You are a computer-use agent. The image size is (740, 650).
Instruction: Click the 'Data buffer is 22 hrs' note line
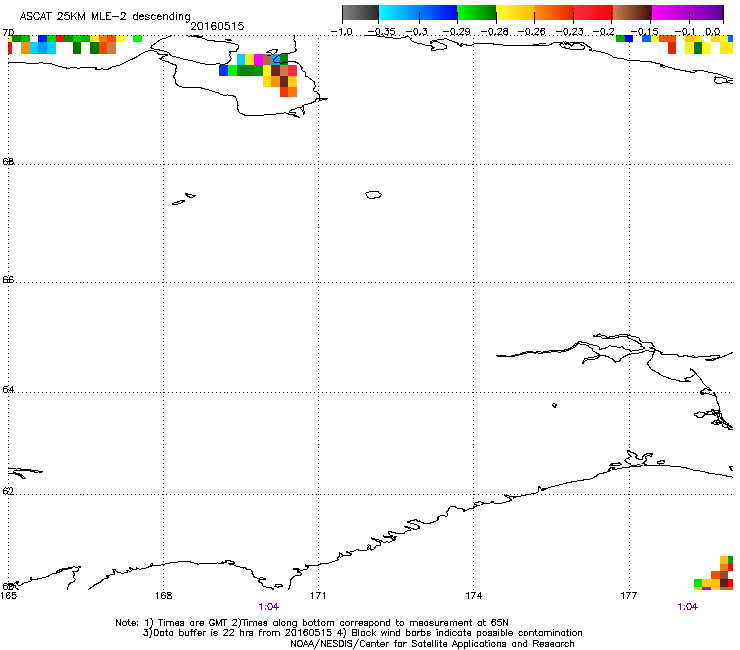click(362, 633)
